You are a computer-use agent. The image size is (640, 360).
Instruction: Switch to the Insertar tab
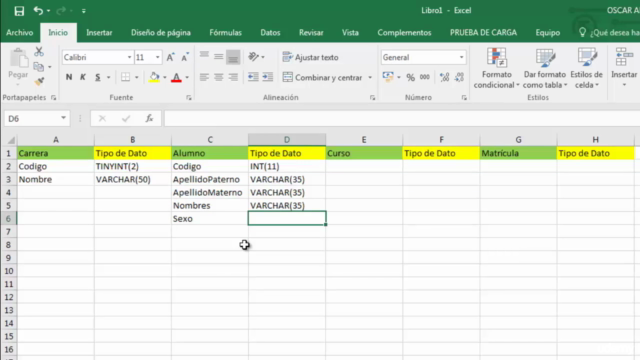99,33
